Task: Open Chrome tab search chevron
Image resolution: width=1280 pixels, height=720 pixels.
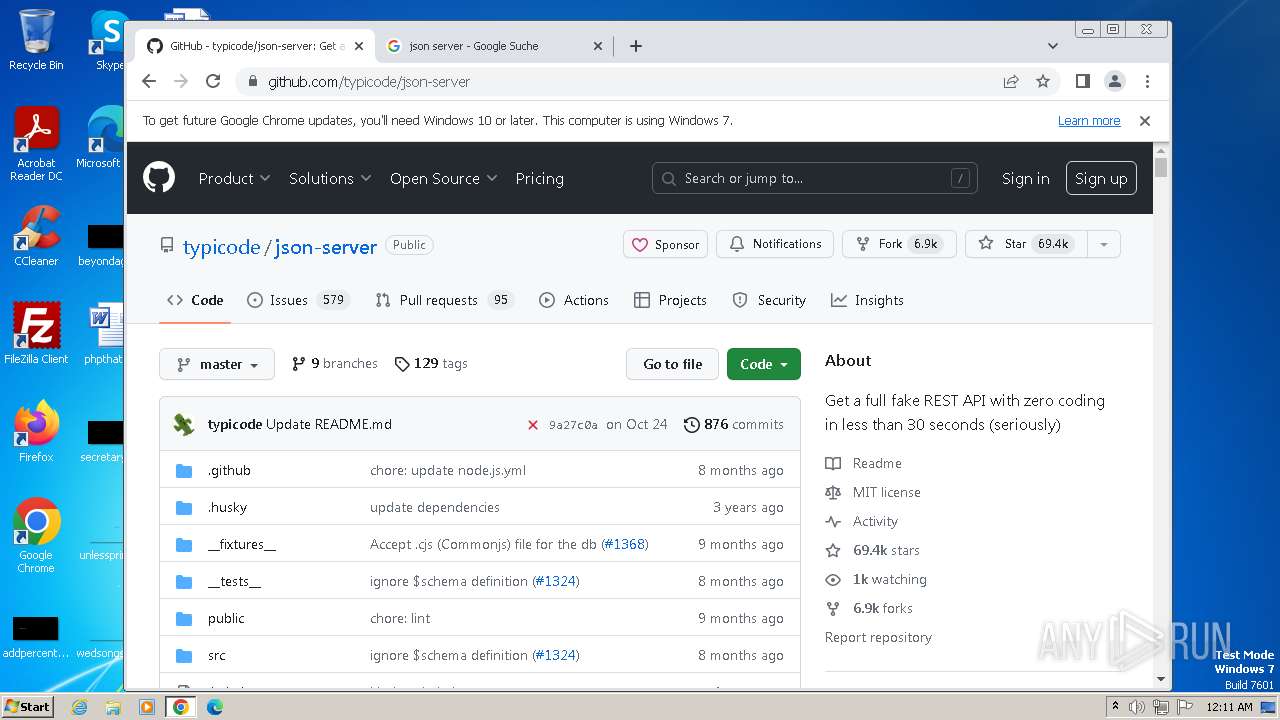Action: tap(1053, 46)
